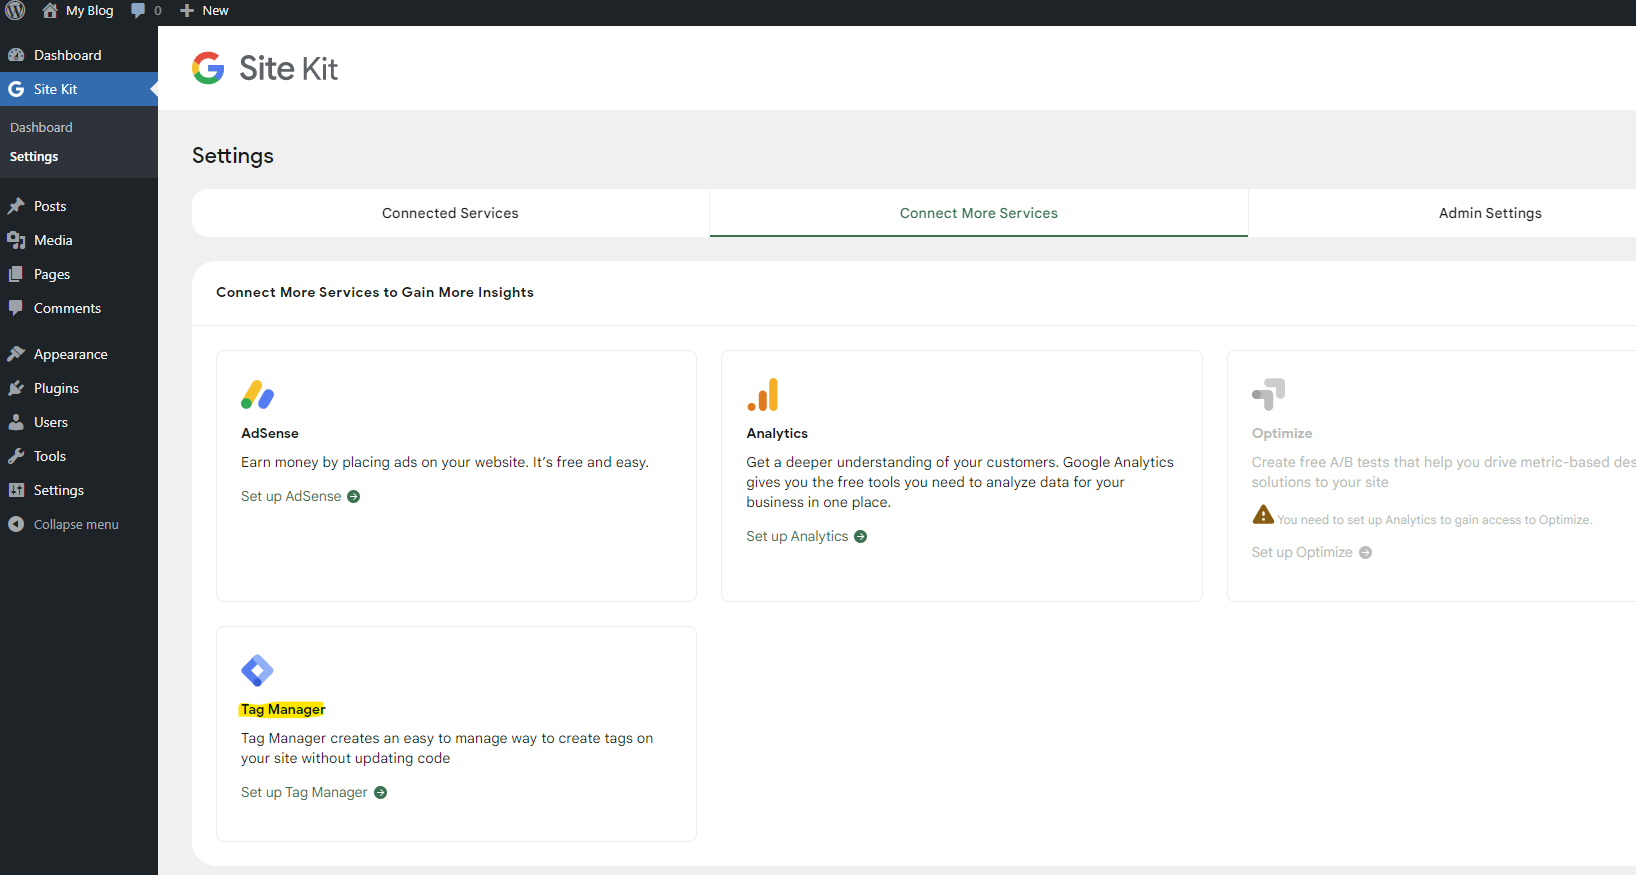The height and width of the screenshot is (875, 1636).
Task: Click the Plugins plug icon
Action: tap(16, 388)
